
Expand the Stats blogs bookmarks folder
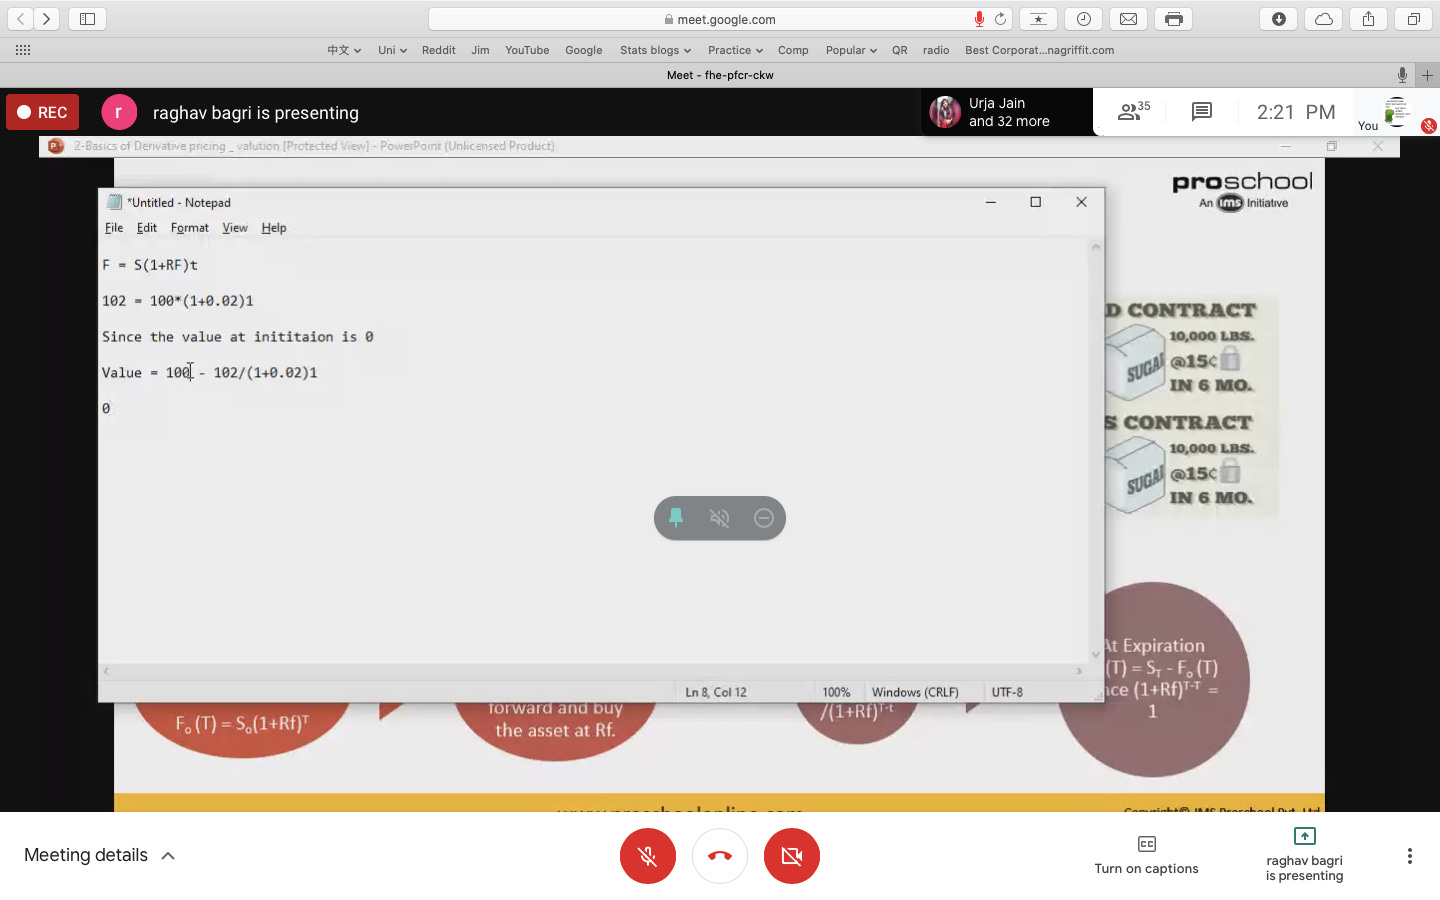pyautogui.click(x=655, y=50)
